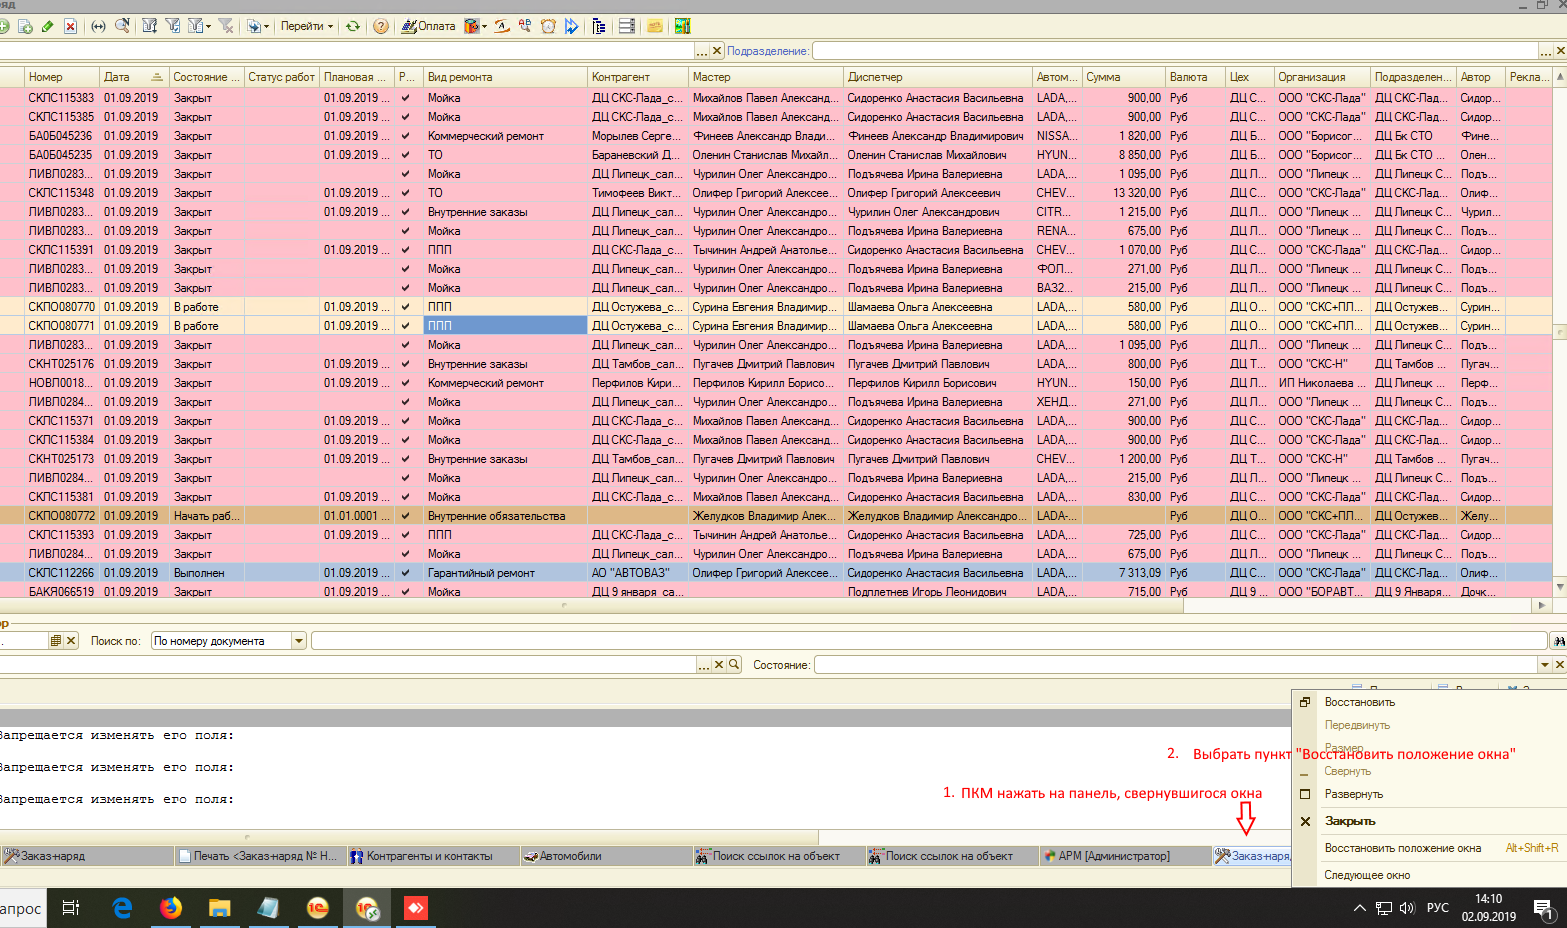
Task: Toggle checkmark in row СКЛС112266
Action: coord(405,573)
